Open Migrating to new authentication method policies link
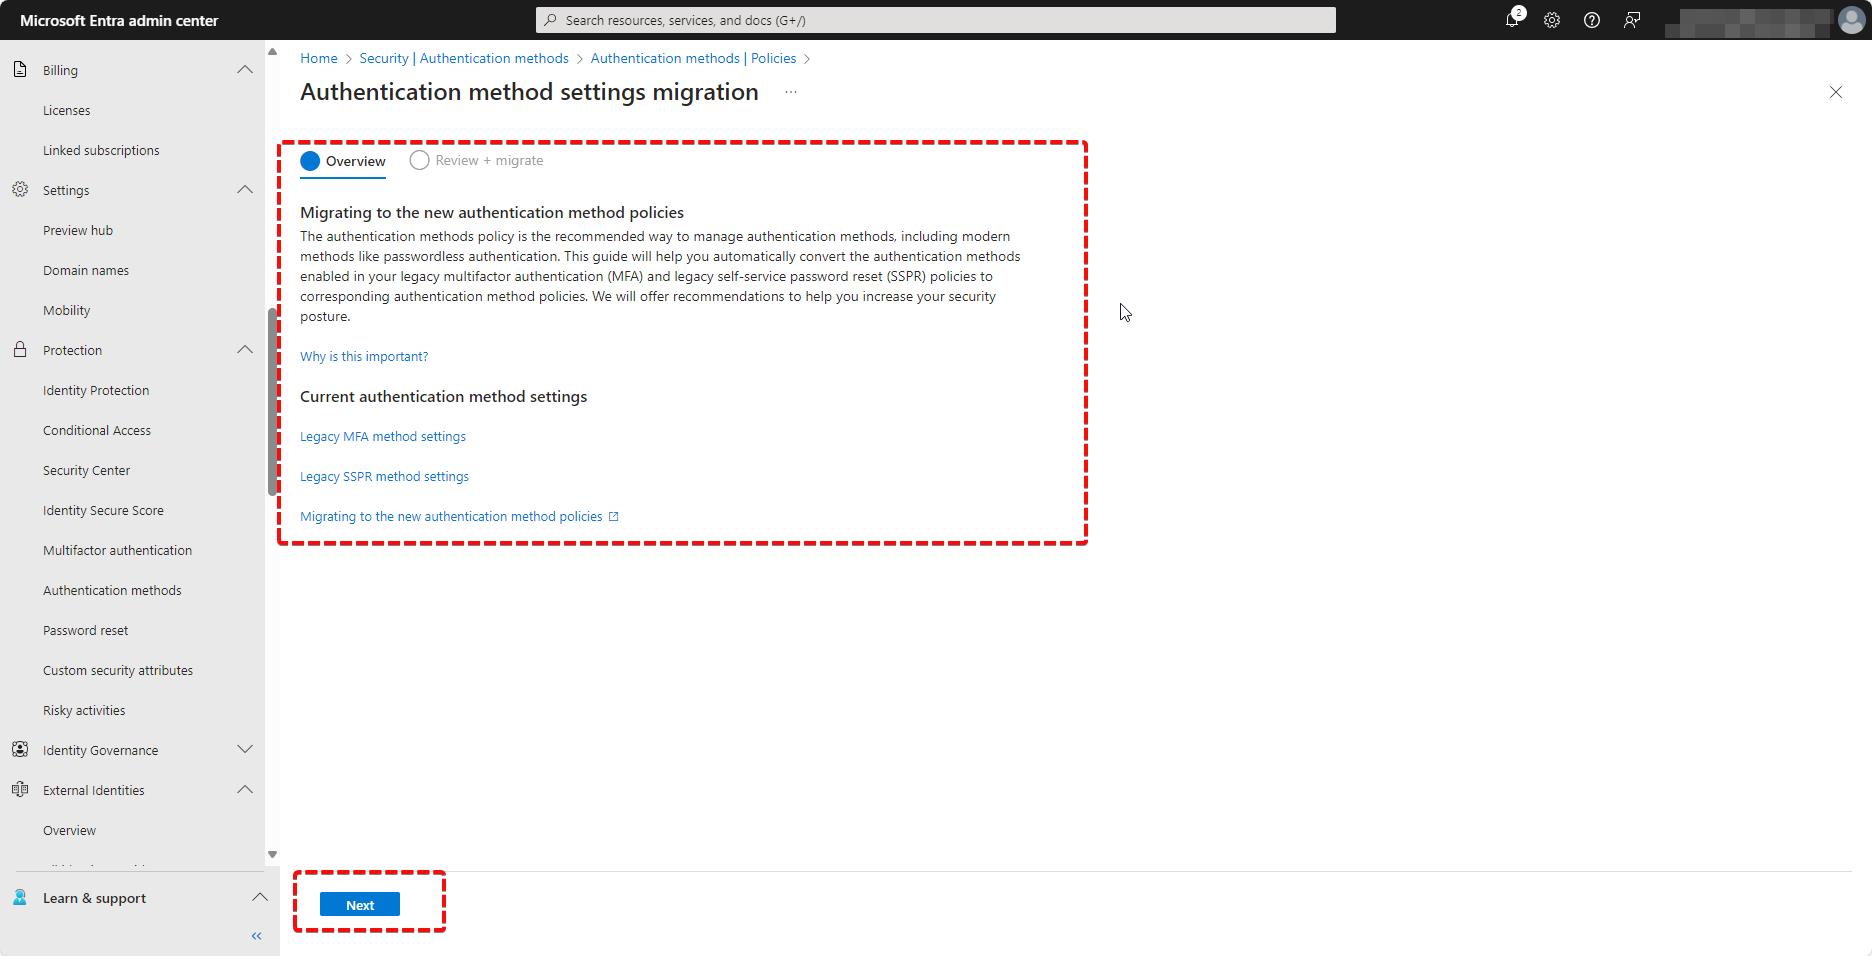 coord(451,517)
